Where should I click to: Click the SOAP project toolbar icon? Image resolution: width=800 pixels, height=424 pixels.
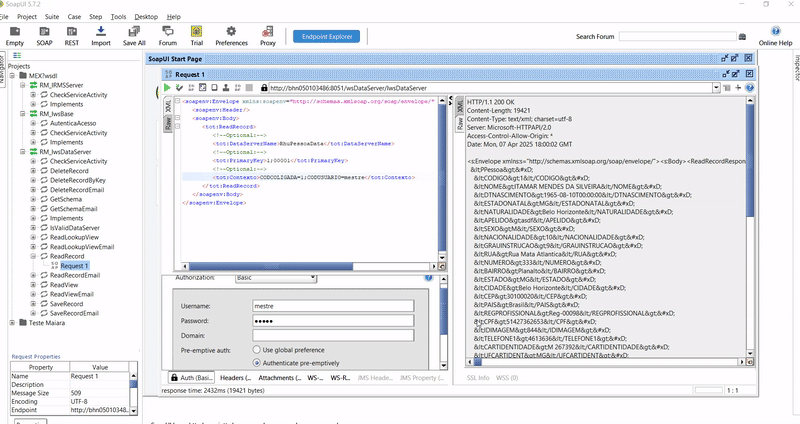44,36
